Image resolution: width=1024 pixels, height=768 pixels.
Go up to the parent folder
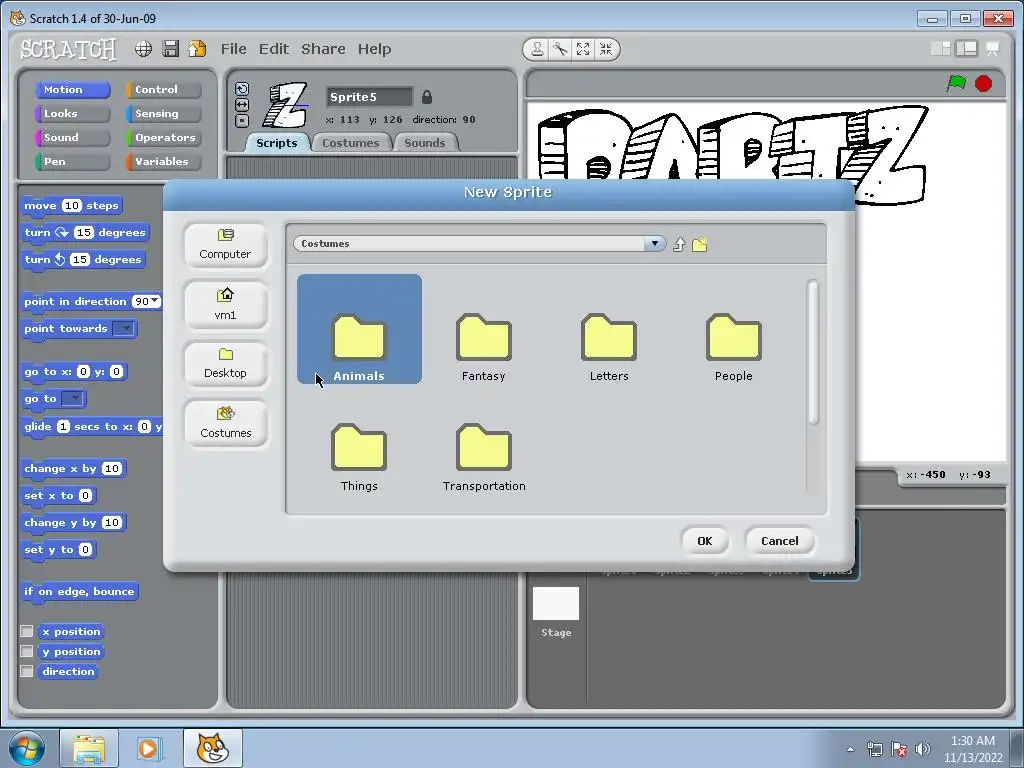tap(679, 244)
